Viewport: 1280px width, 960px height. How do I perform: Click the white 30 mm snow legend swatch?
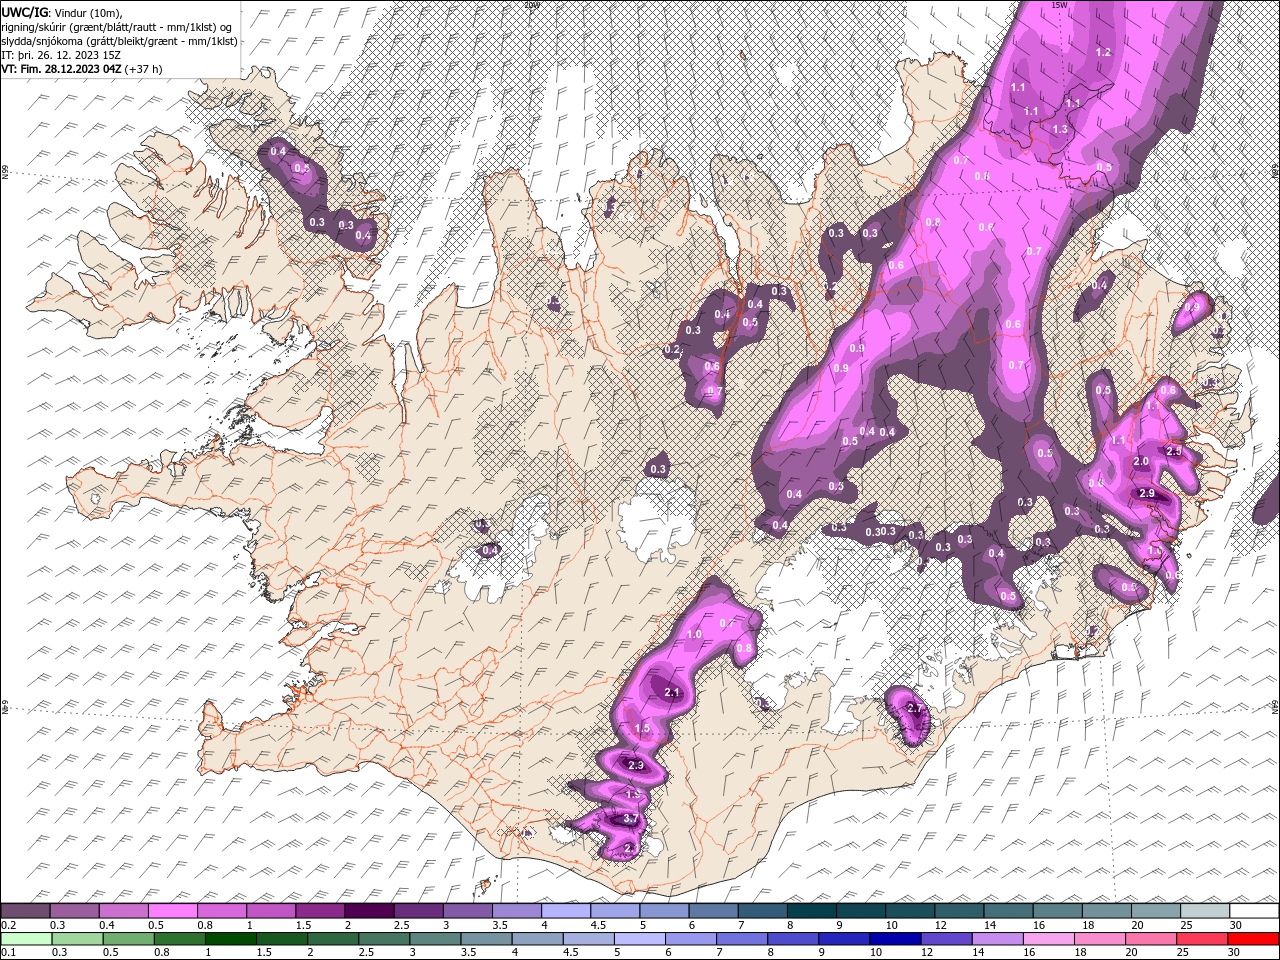click(x=1253, y=911)
